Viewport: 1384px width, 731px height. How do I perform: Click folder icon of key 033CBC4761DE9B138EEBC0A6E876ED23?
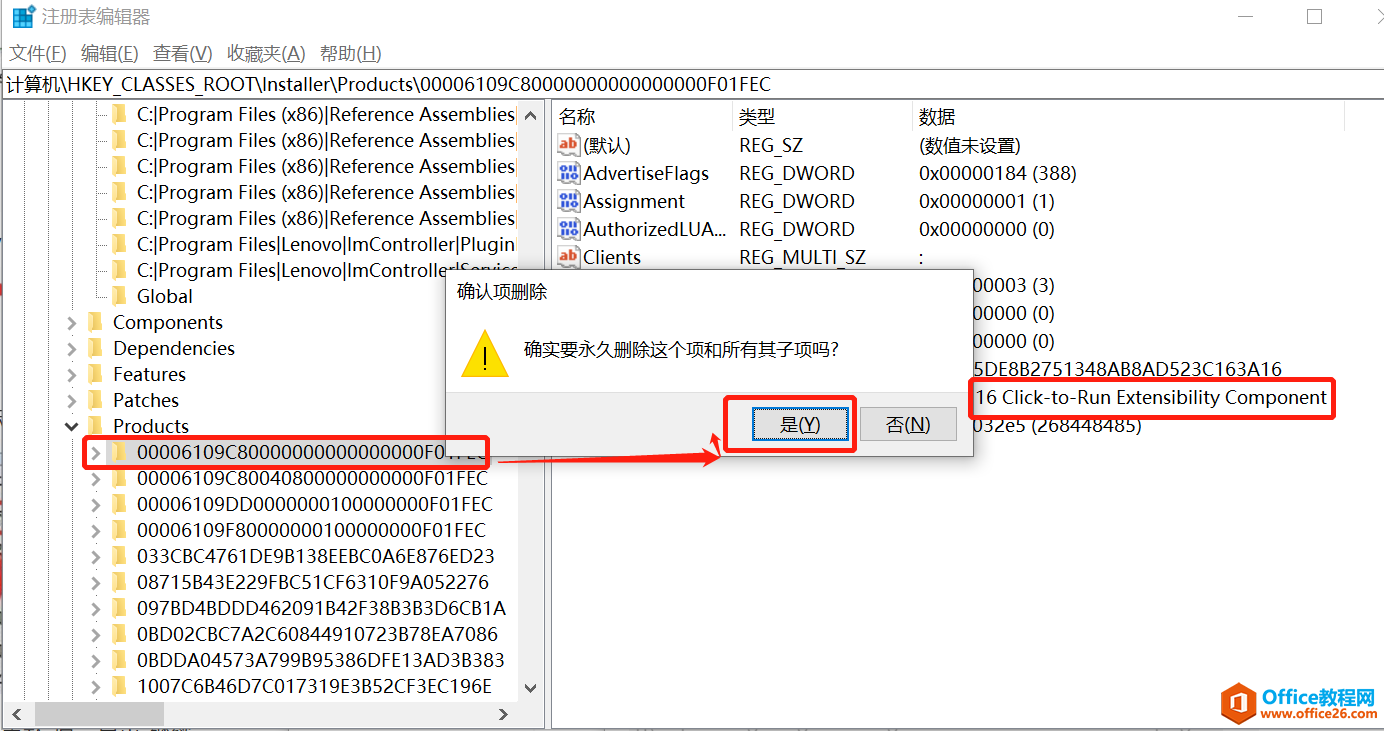[120, 556]
